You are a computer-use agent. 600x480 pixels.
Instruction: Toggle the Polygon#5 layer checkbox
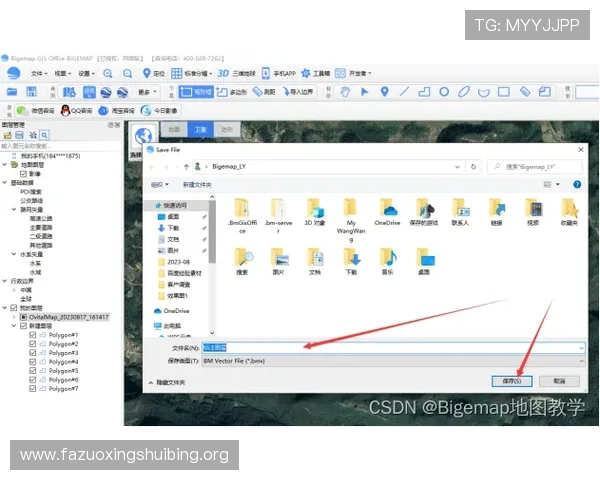point(33,371)
